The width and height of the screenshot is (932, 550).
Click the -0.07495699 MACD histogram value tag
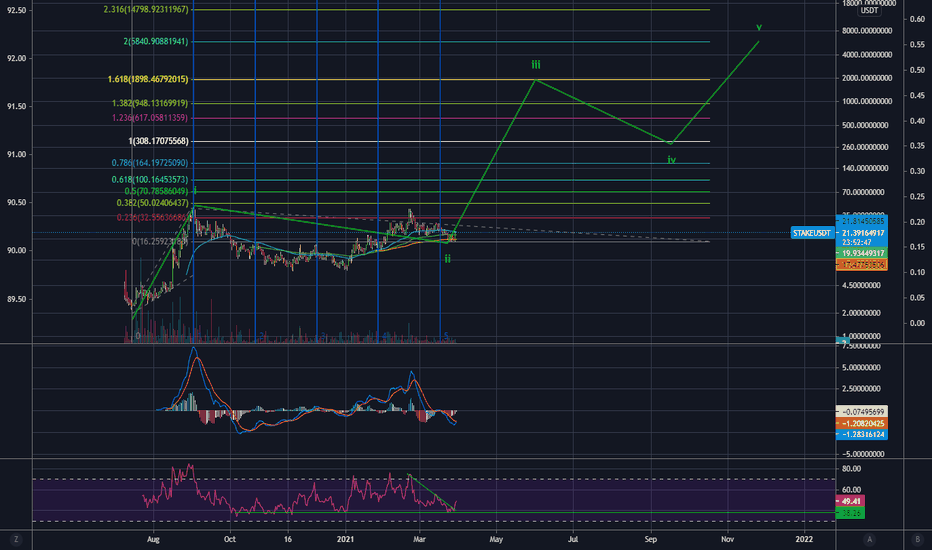click(x=861, y=411)
